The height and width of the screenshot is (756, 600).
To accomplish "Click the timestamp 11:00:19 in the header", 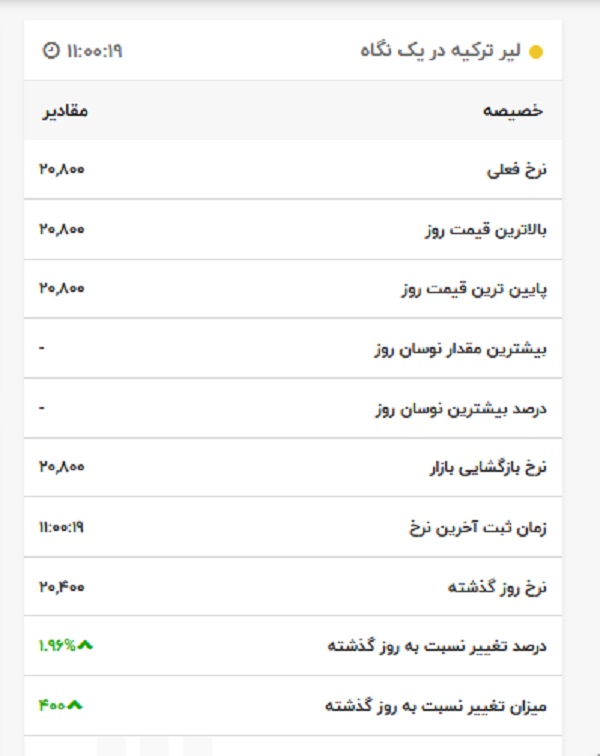I will pos(95,49).
